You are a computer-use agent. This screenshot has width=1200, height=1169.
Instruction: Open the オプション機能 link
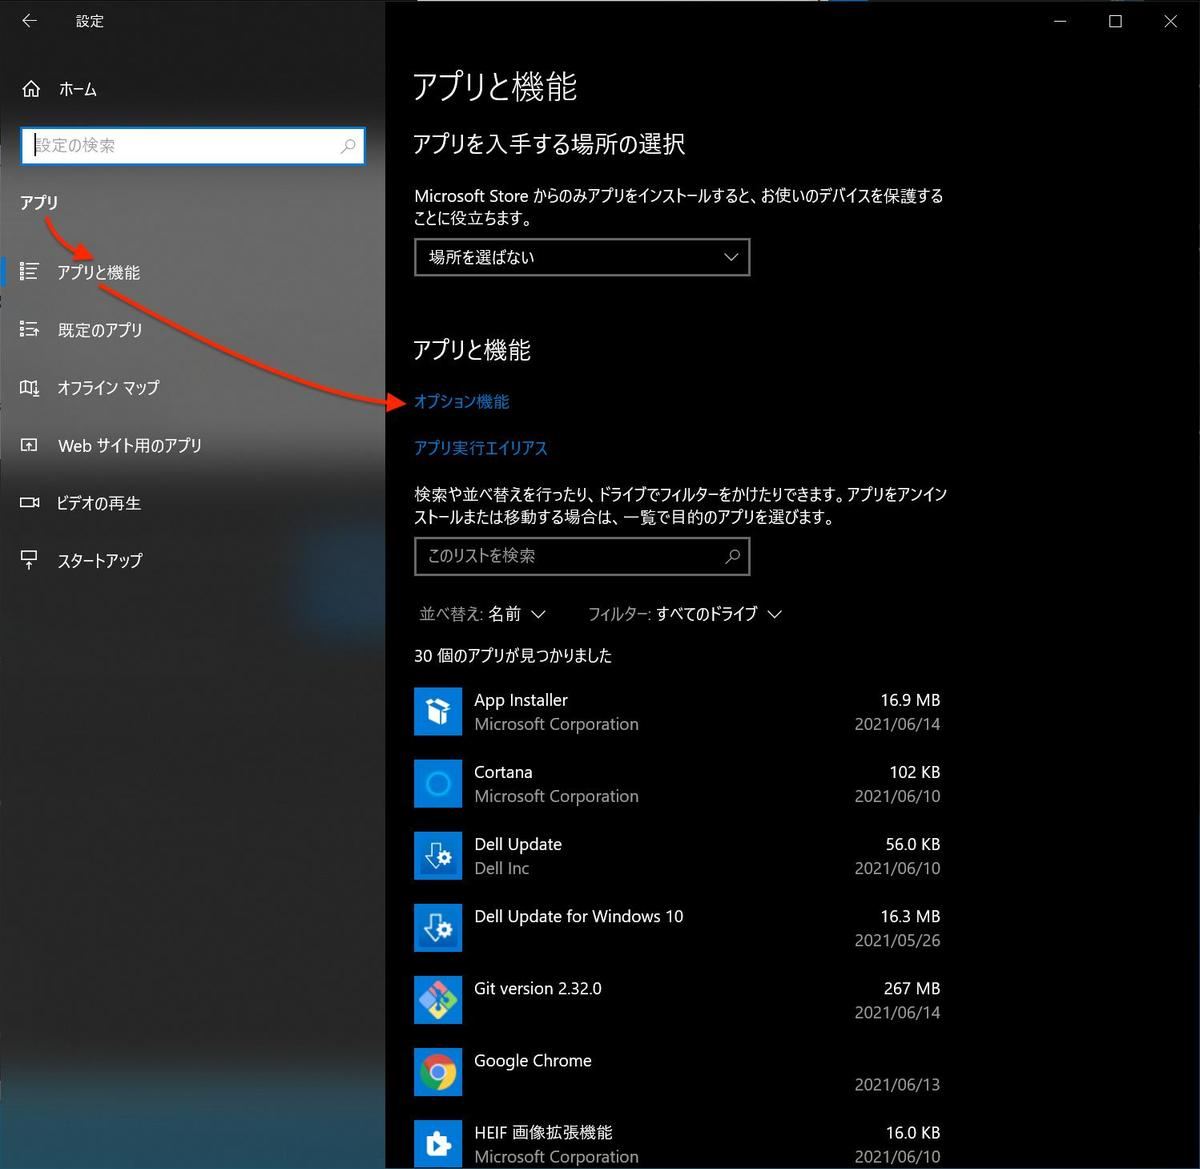click(462, 401)
